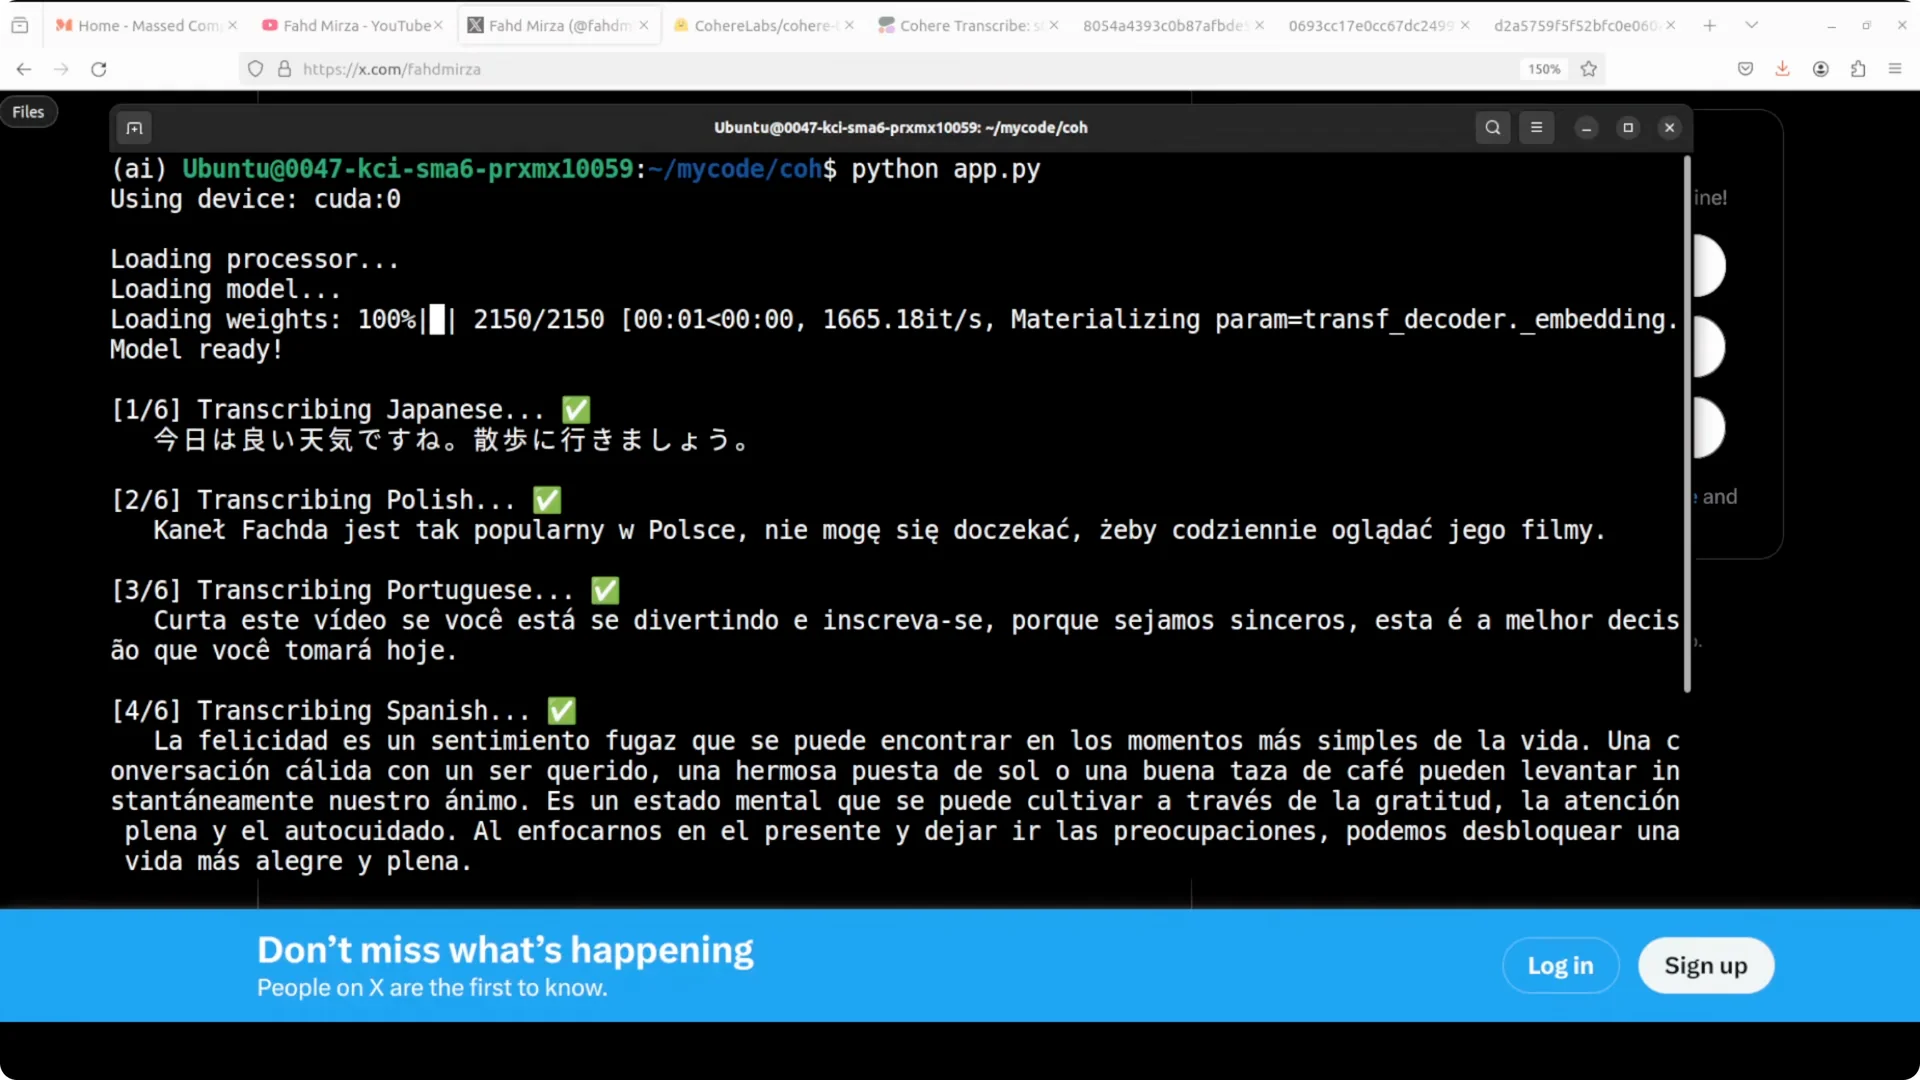Go back with the browser back arrow
Image resolution: width=1920 pixels, height=1080 pixels.
point(24,69)
